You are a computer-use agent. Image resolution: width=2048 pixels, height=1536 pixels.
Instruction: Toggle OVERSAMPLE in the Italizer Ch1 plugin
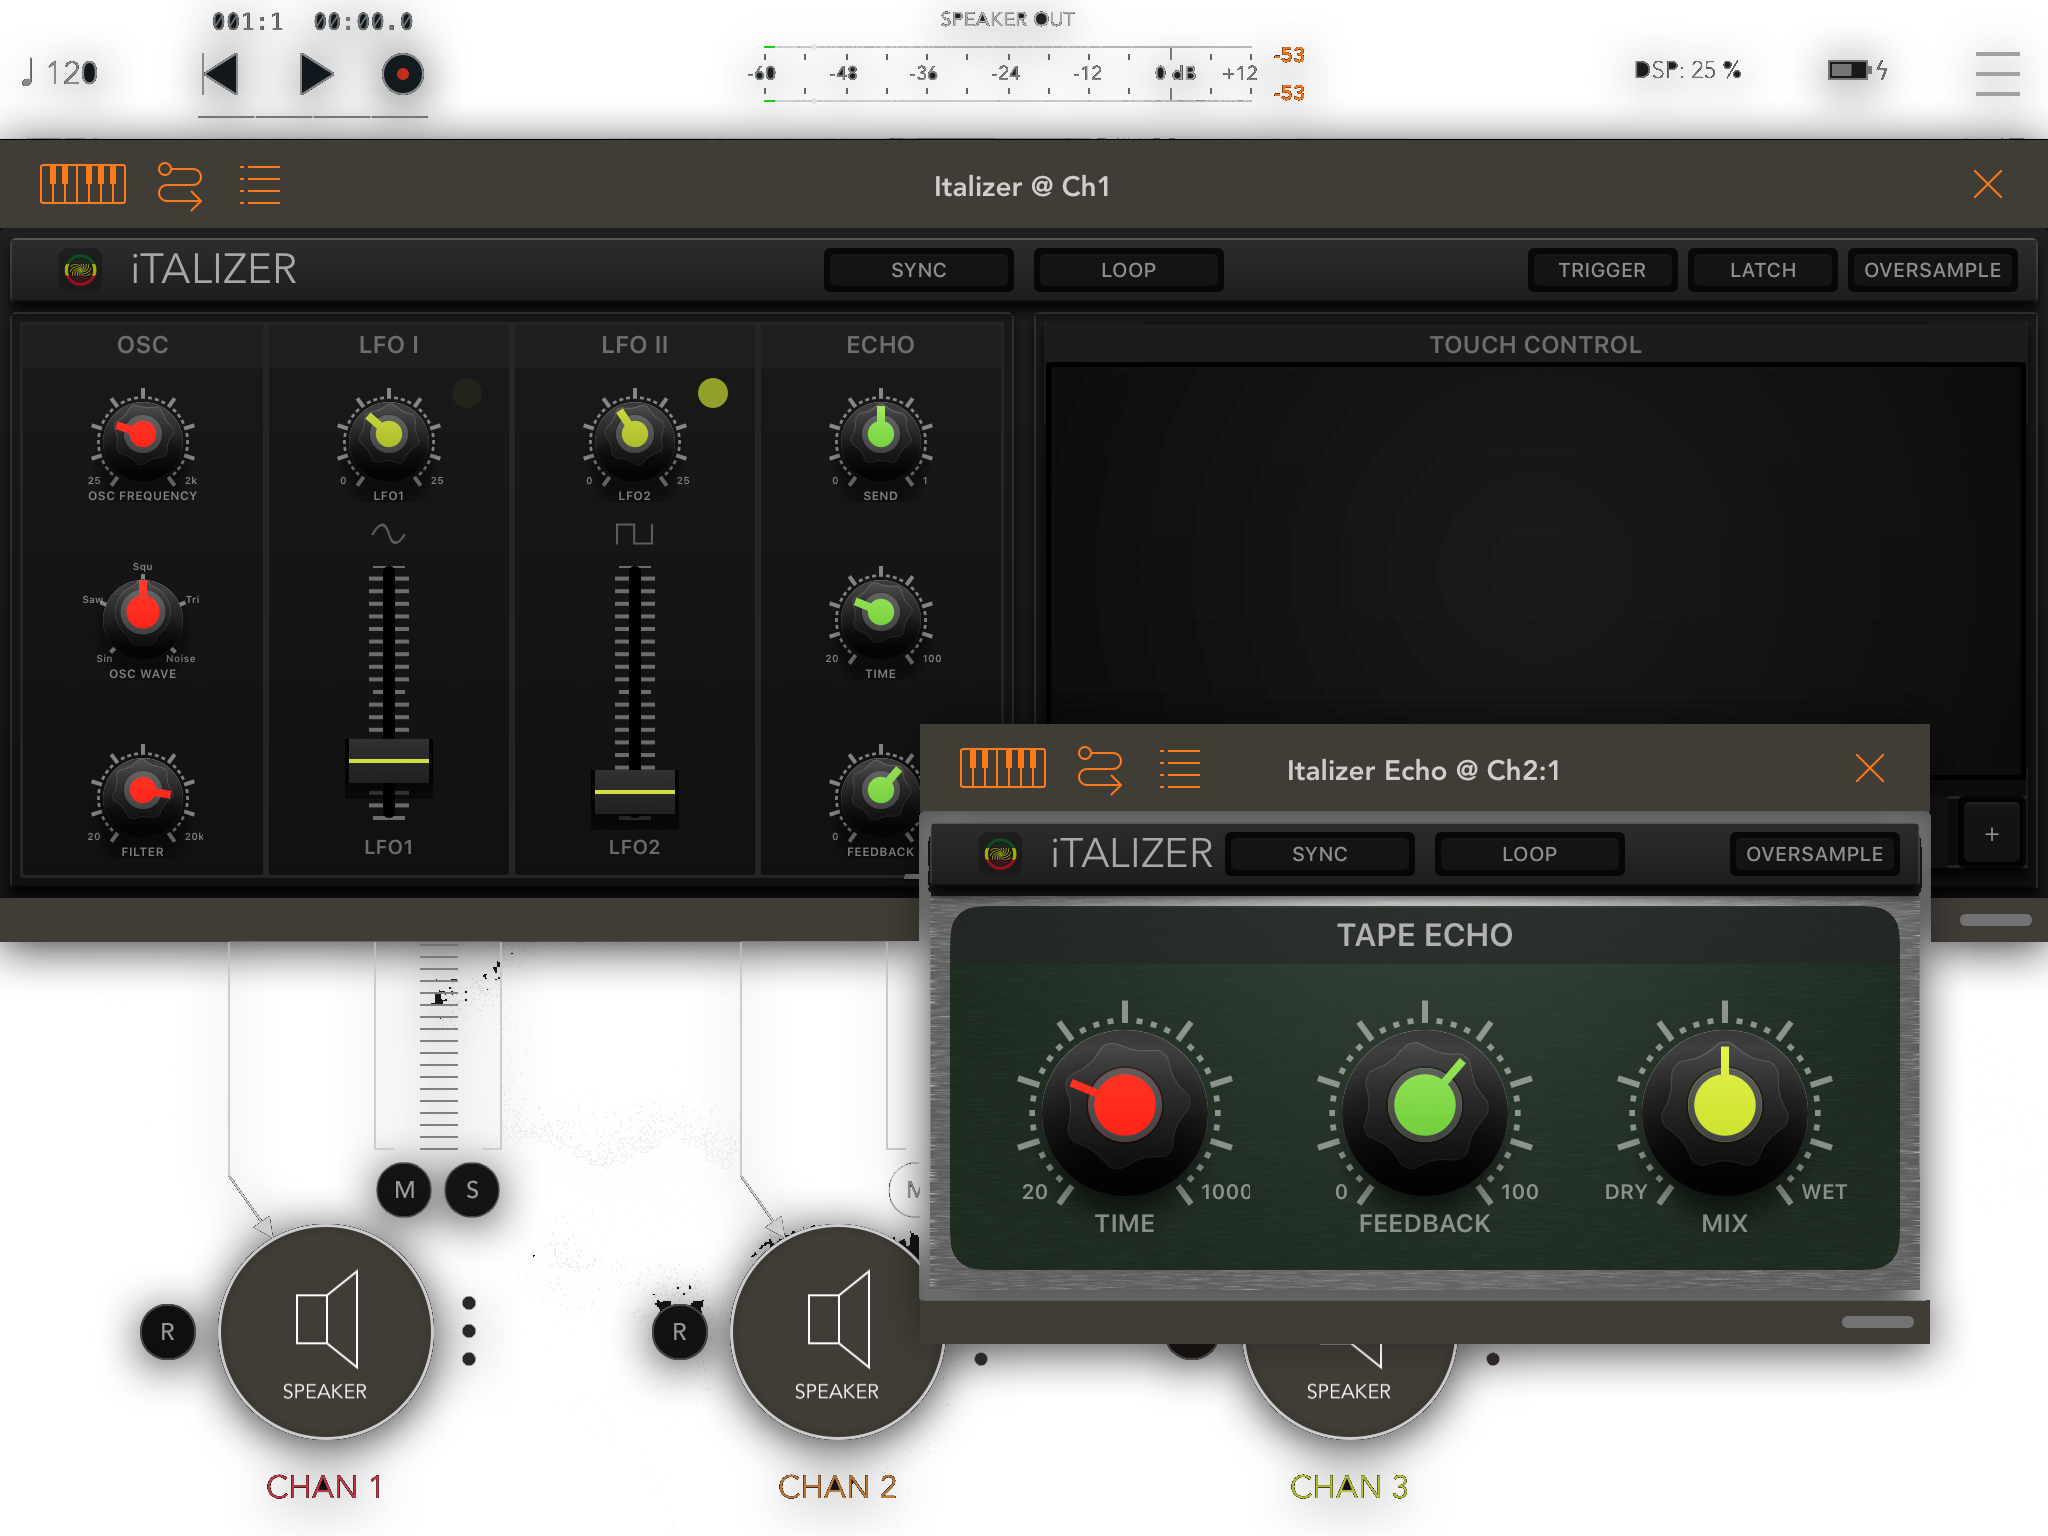(1932, 270)
